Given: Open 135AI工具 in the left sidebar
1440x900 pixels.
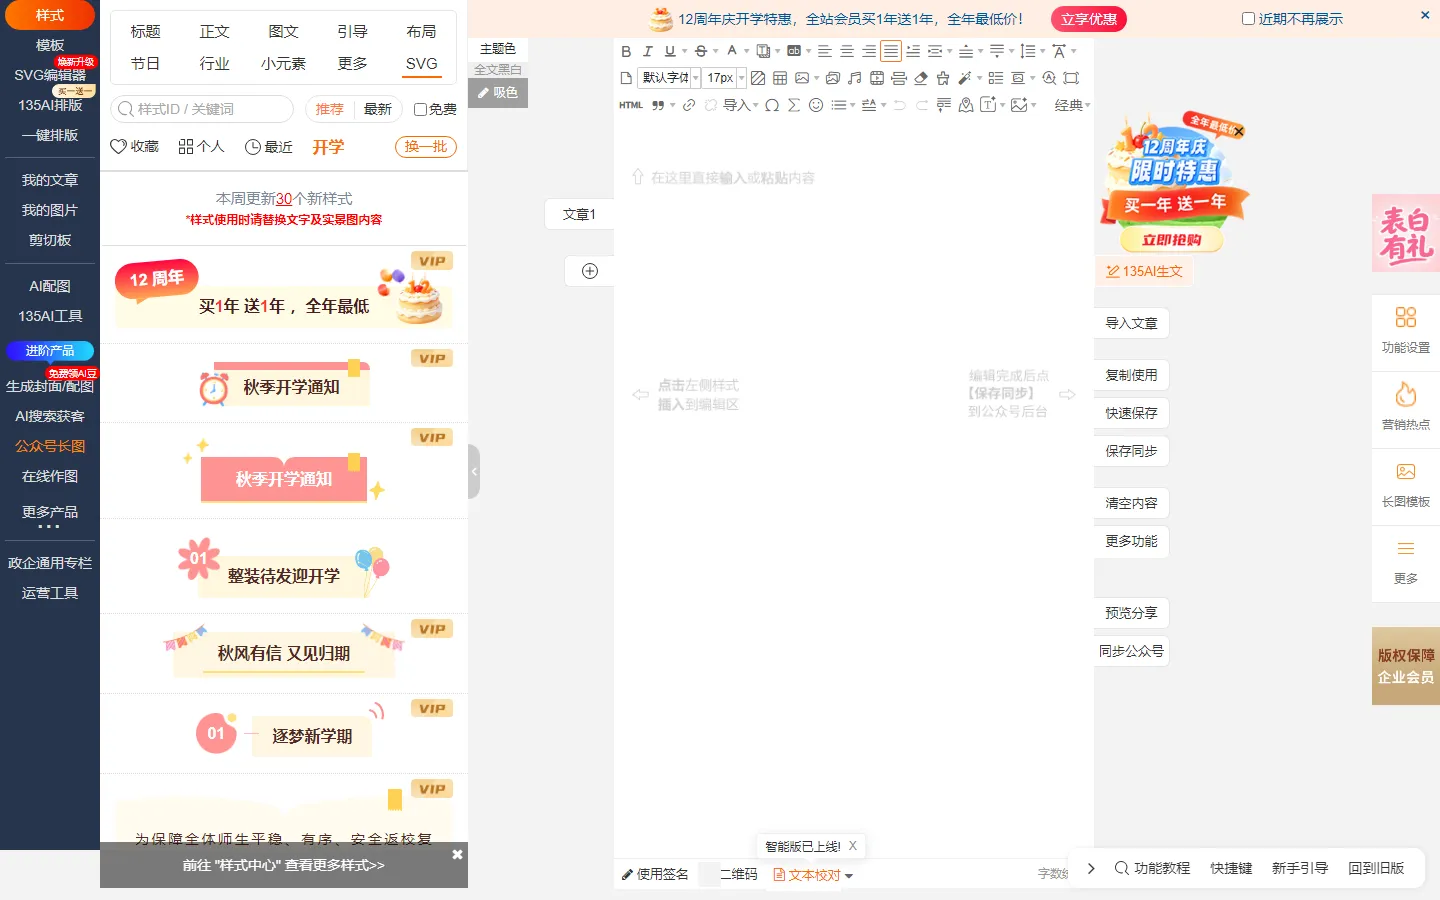Looking at the screenshot, I should click(50, 316).
